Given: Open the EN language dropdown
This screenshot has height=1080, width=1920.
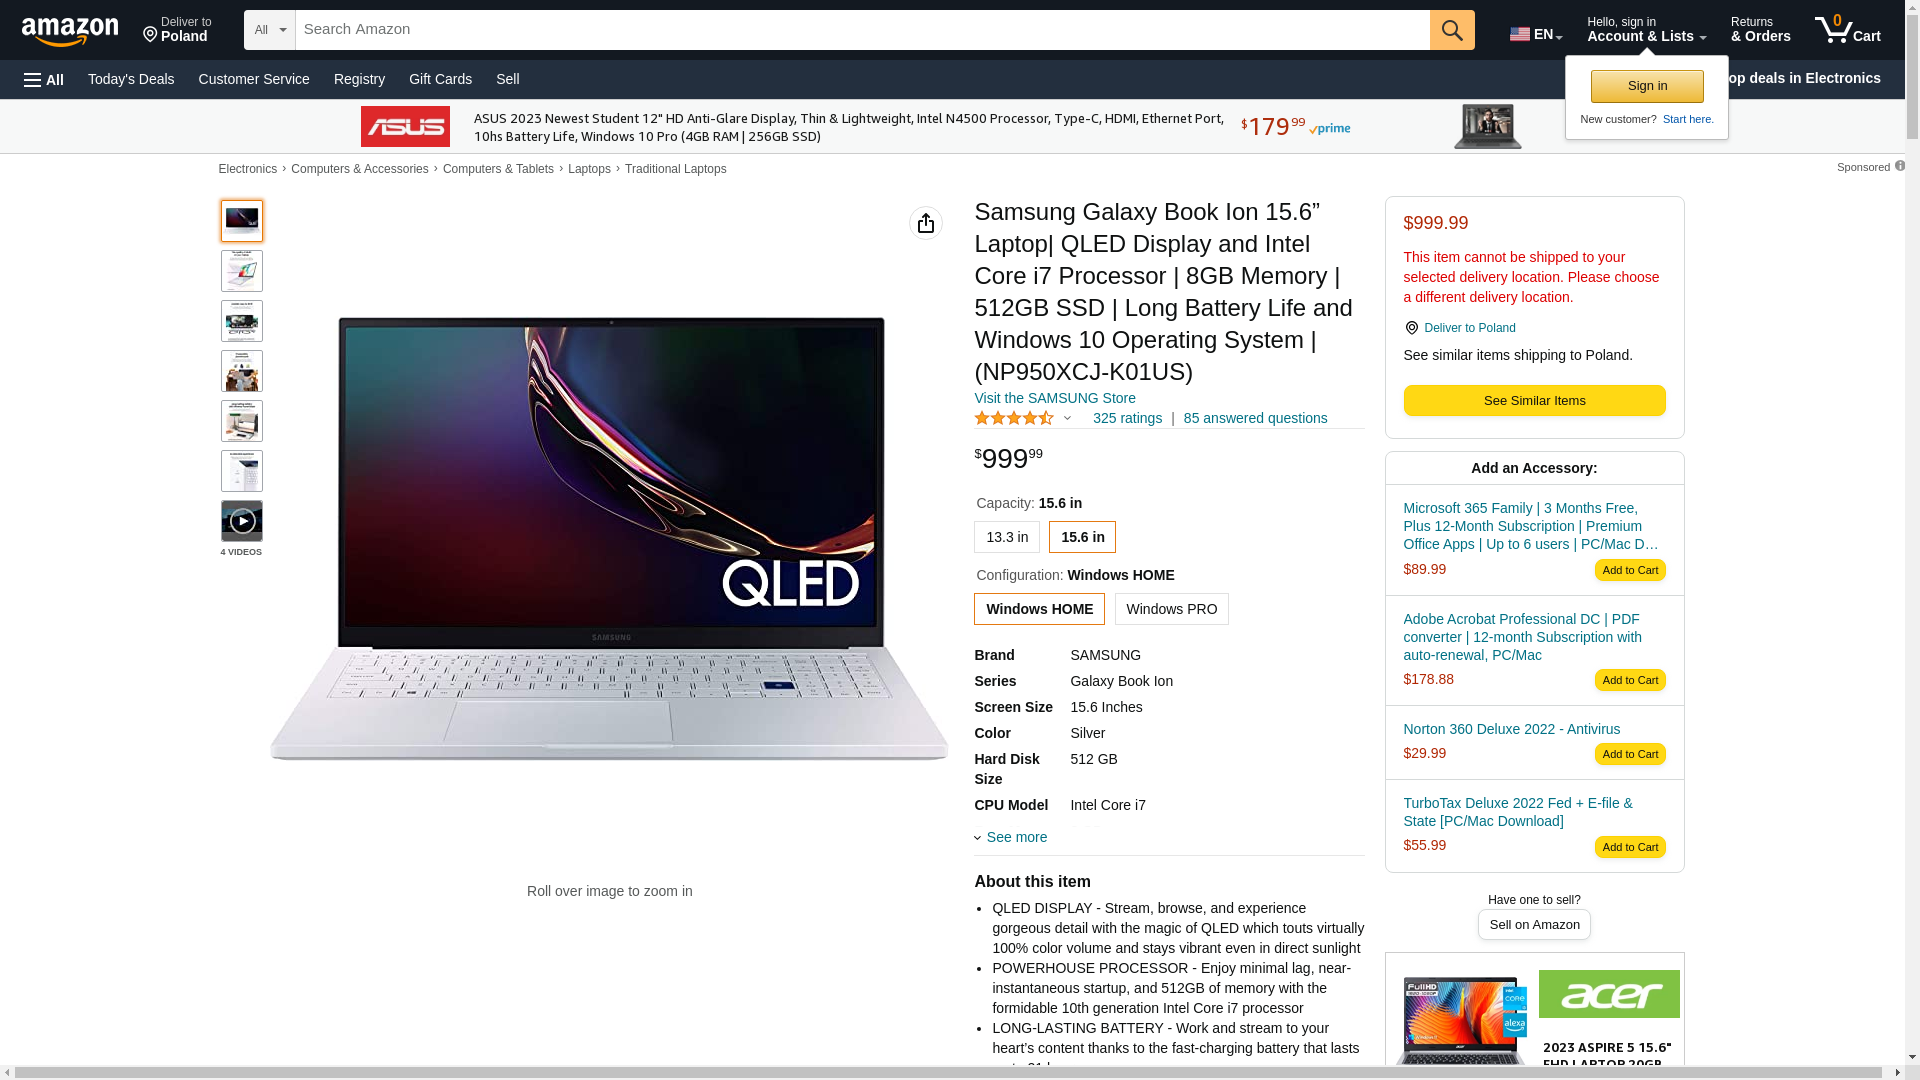Looking at the screenshot, I should click(x=1536, y=34).
